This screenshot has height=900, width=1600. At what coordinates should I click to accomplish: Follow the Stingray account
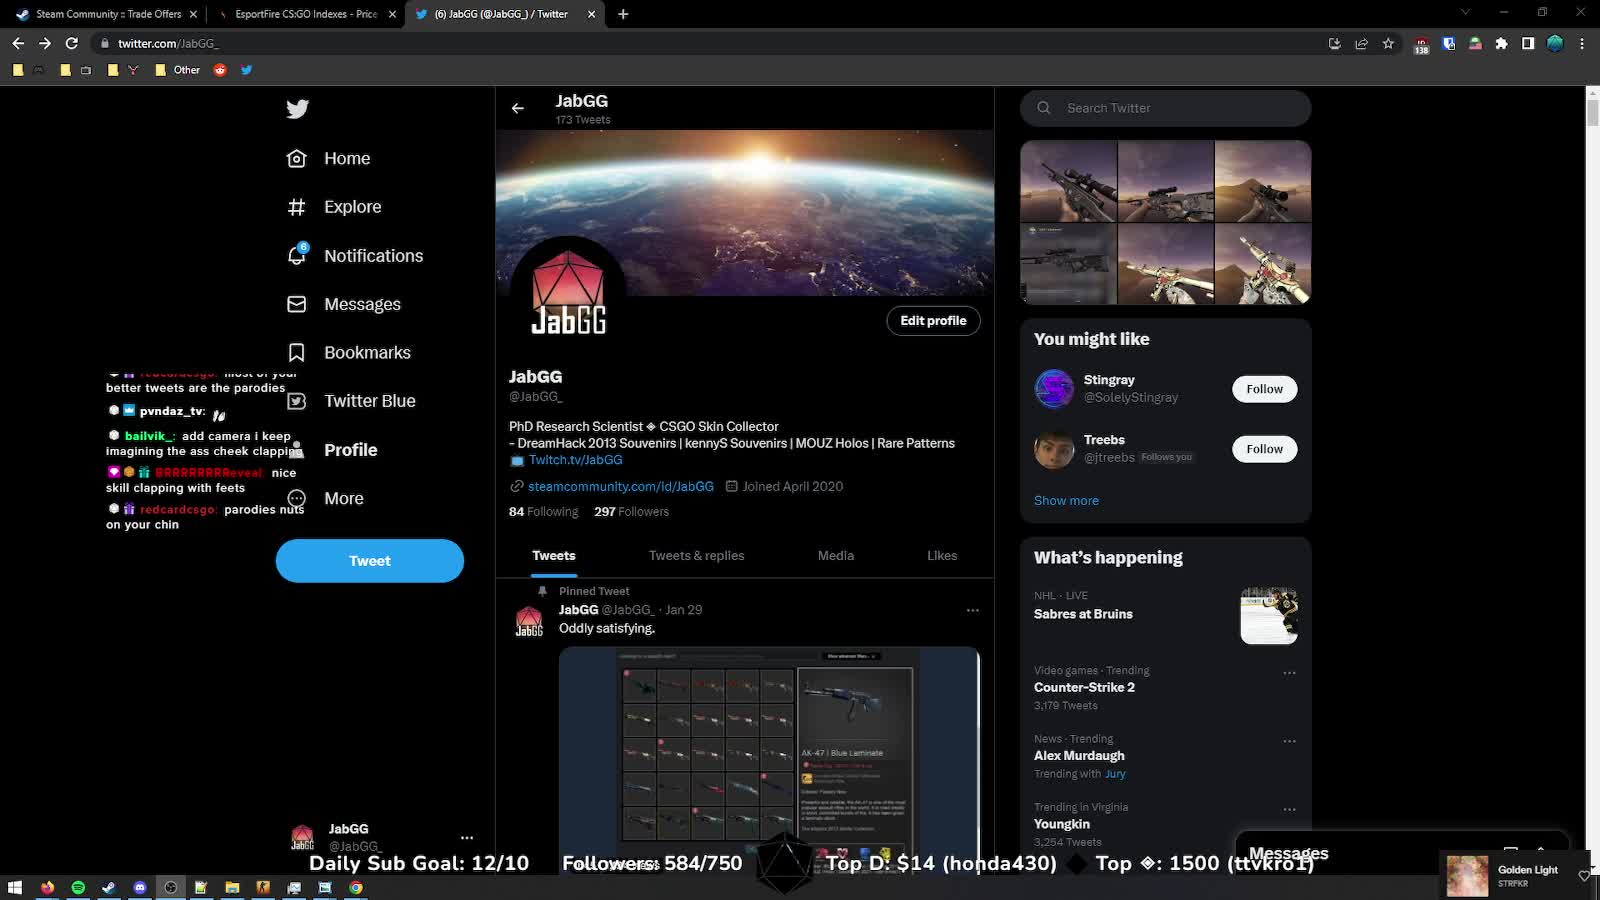coord(1264,389)
